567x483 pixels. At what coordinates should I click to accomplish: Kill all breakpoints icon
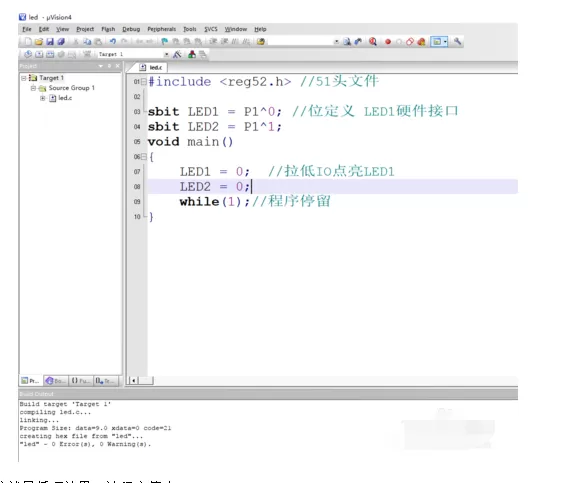point(421,42)
